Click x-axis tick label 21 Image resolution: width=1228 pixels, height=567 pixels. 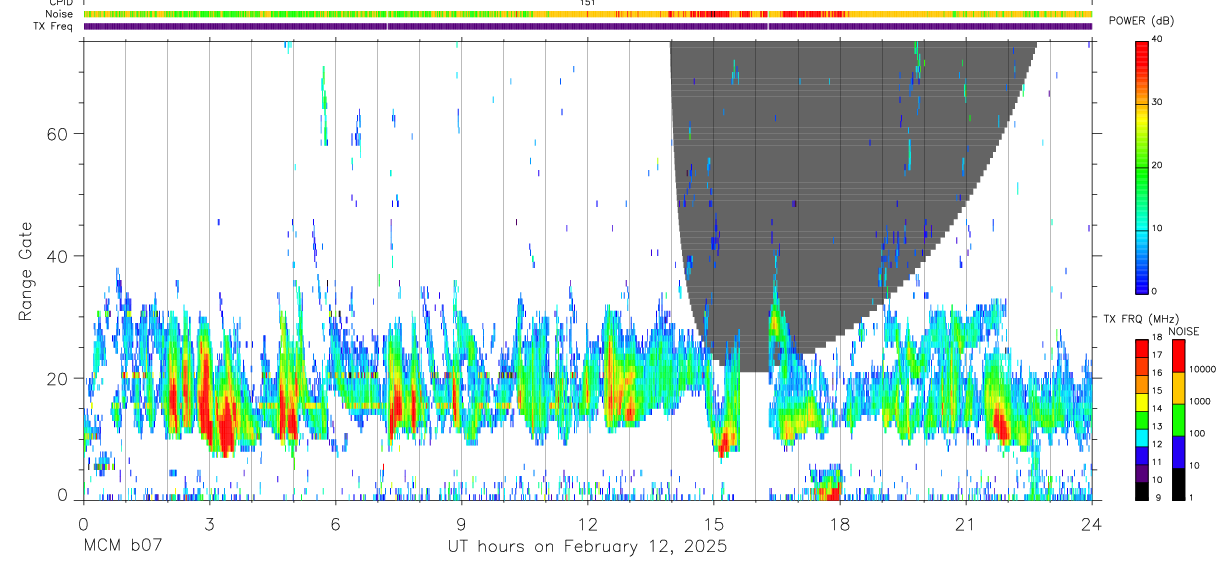coord(965,524)
